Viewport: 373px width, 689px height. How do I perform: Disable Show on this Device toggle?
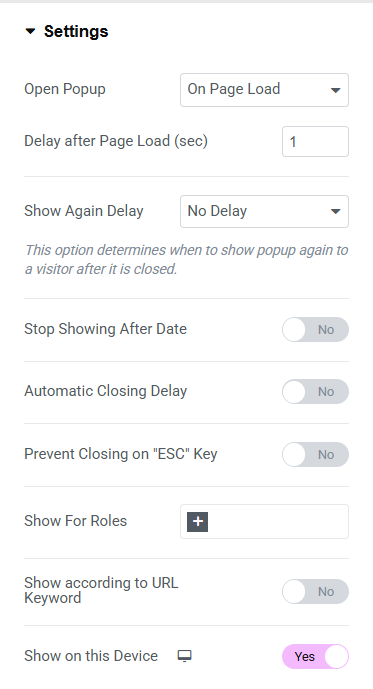click(x=315, y=656)
